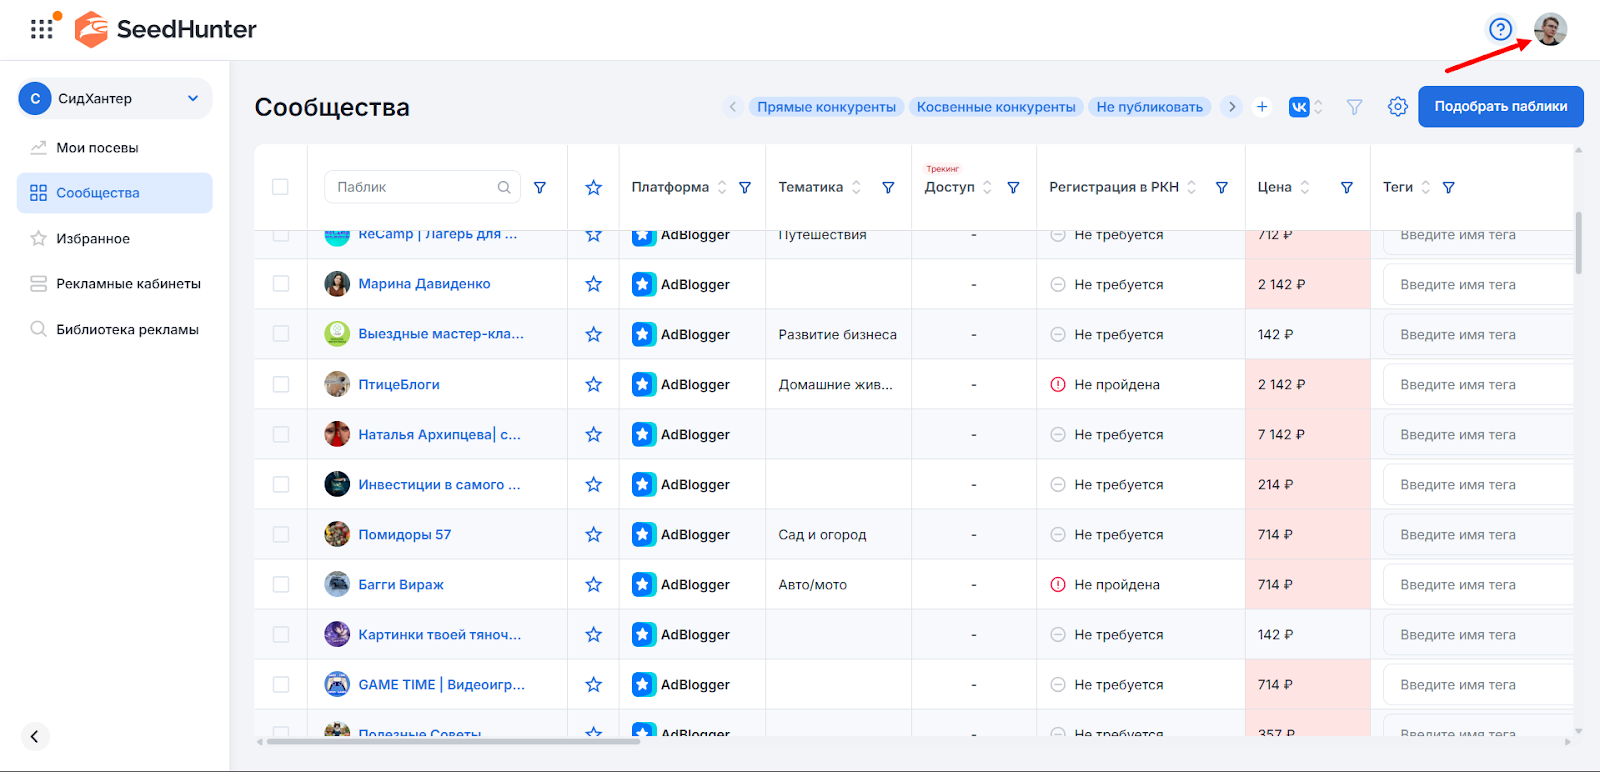Open the apps grid menu icon
Image resolution: width=1600 pixels, height=772 pixels.
41,29
